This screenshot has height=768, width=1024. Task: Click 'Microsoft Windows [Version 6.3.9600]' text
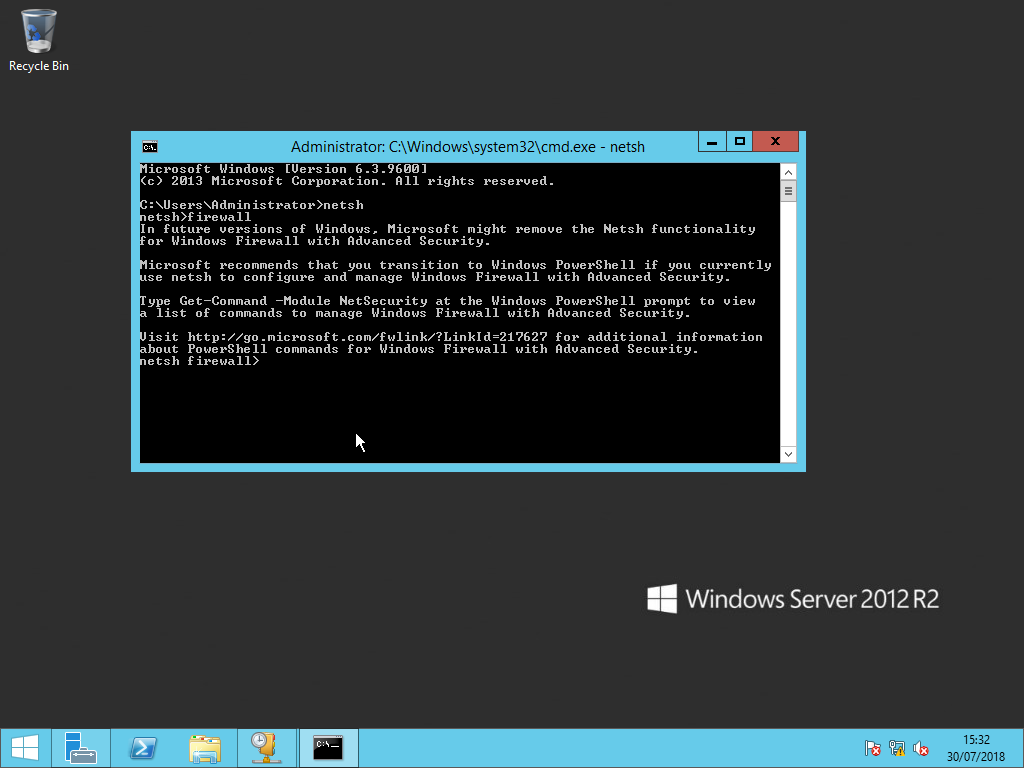(x=283, y=169)
